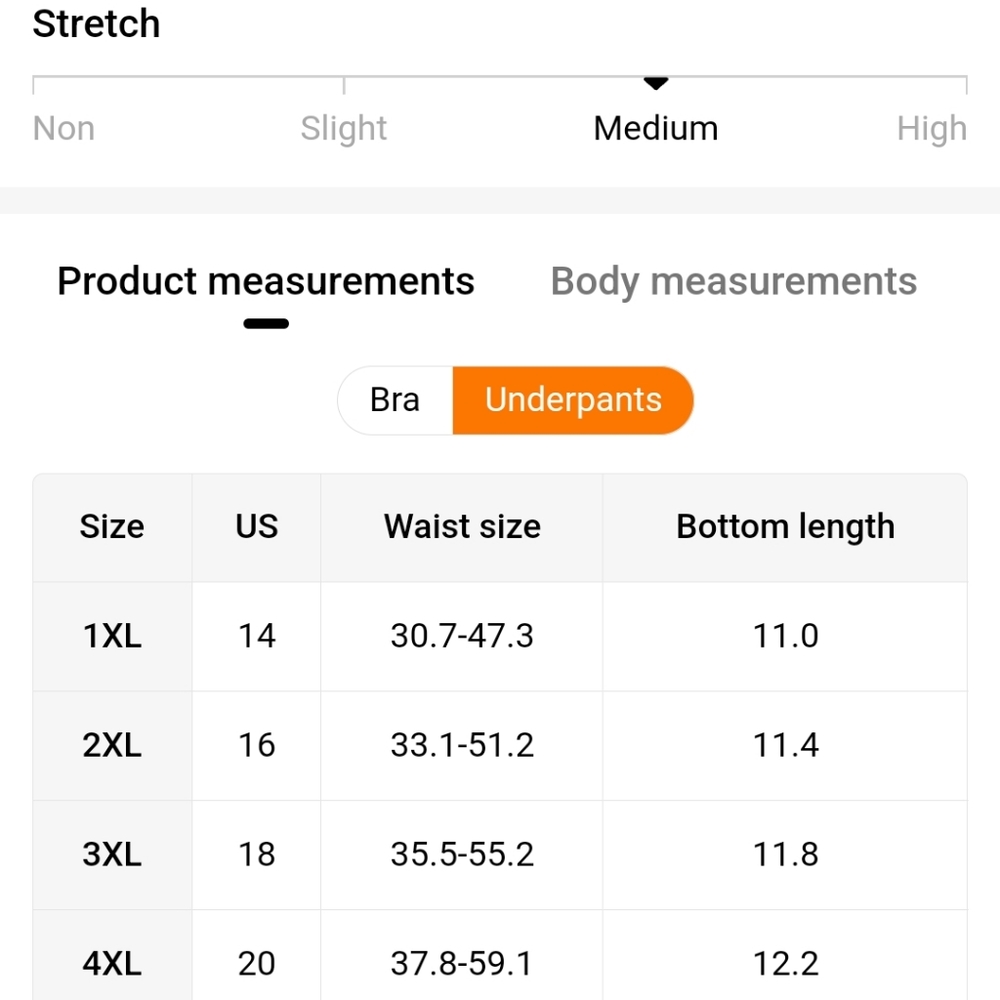Click the Size column header
1000x1000 pixels.
tap(112, 527)
